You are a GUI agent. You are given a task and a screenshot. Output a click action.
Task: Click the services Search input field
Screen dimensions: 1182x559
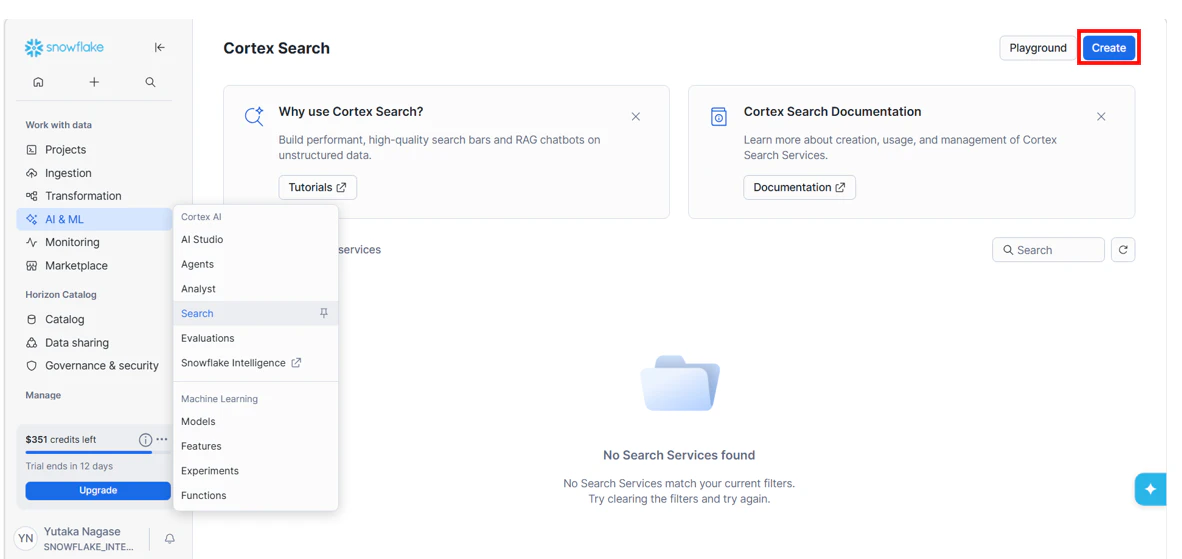click(1048, 250)
